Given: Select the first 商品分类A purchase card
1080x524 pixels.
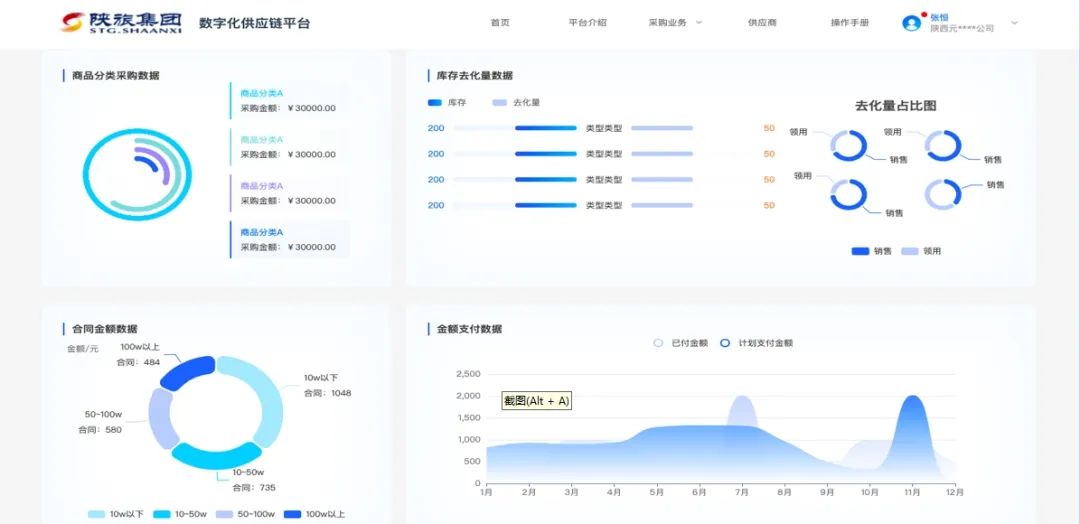Looking at the screenshot, I should pyautogui.click(x=290, y=101).
